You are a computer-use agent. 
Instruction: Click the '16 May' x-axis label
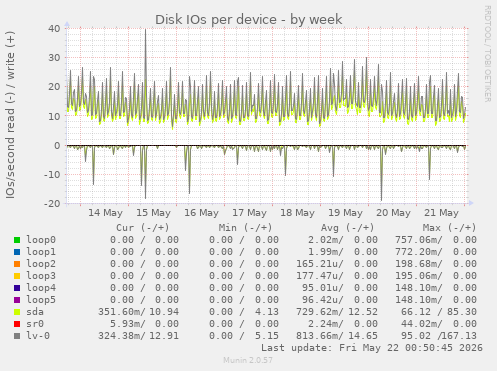click(x=202, y=213)
